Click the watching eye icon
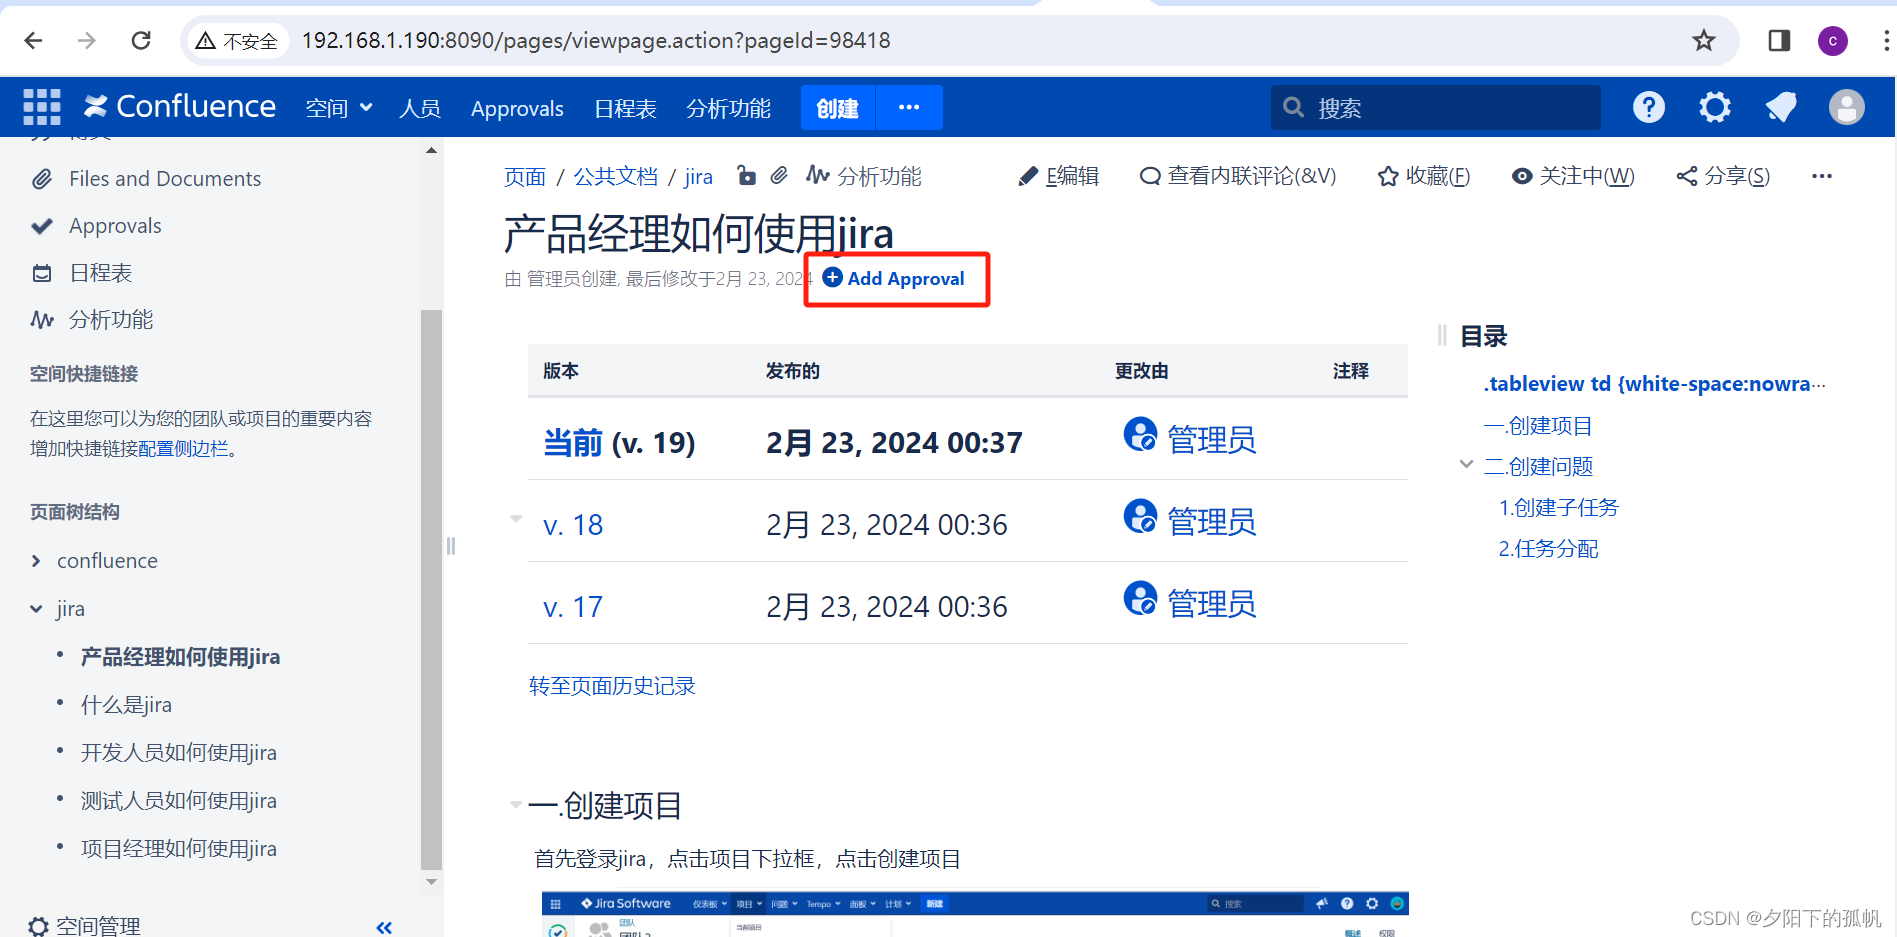The image size is (1897, 937). click(x=1522, y=176)
